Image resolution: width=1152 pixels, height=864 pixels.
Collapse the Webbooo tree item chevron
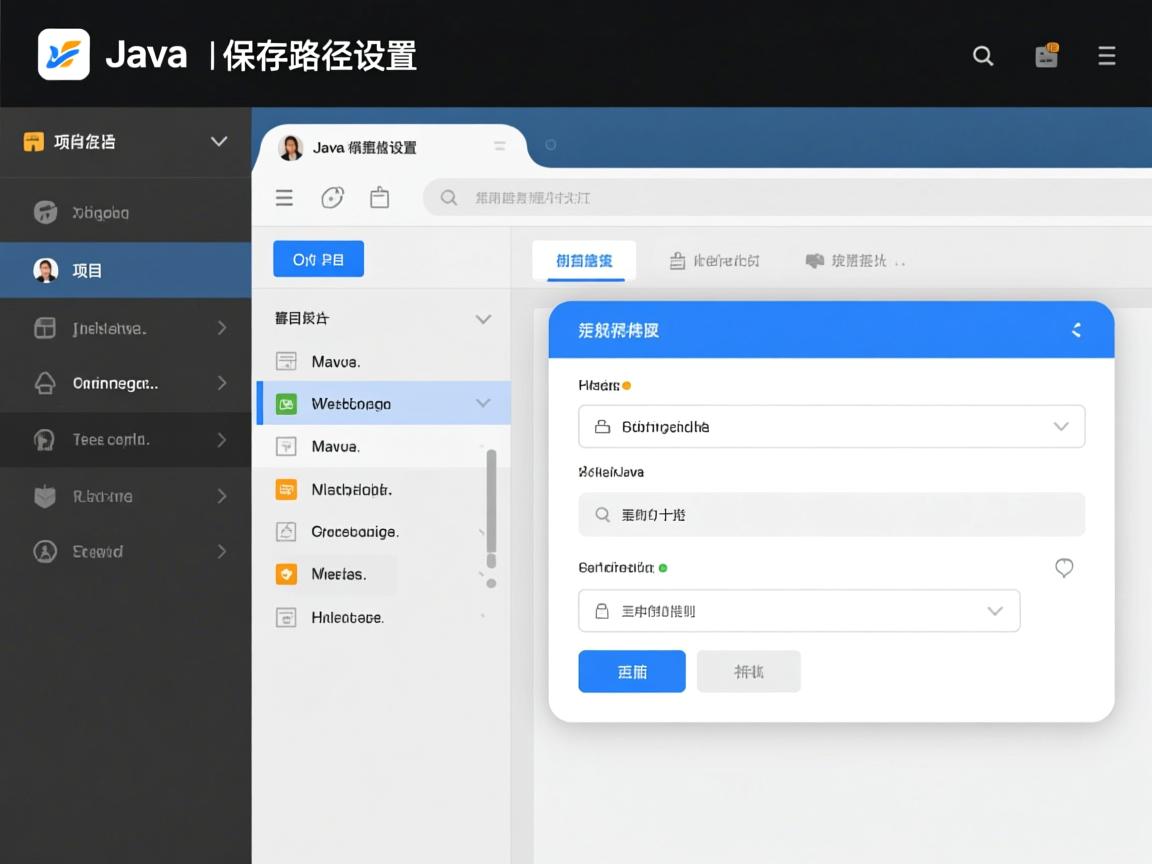(483, 403)
